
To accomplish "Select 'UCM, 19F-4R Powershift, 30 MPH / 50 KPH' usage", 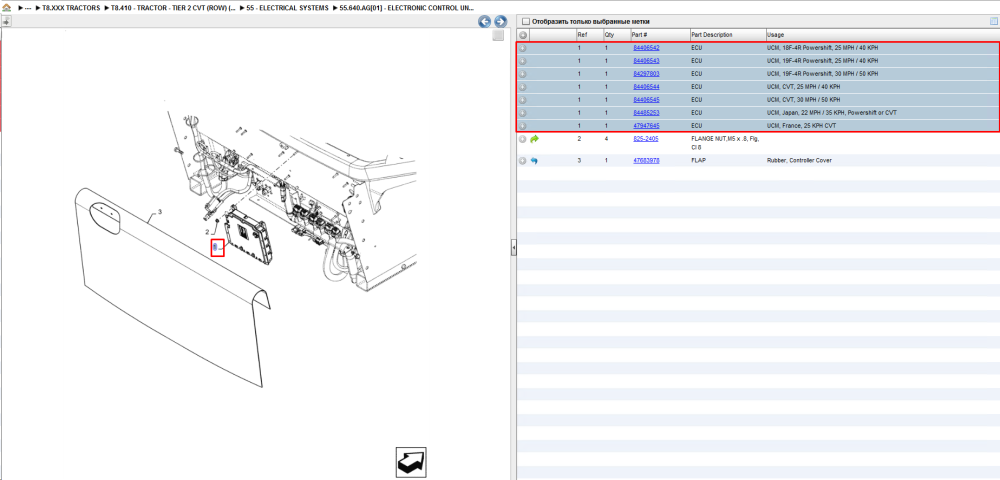I will point(822,74).
